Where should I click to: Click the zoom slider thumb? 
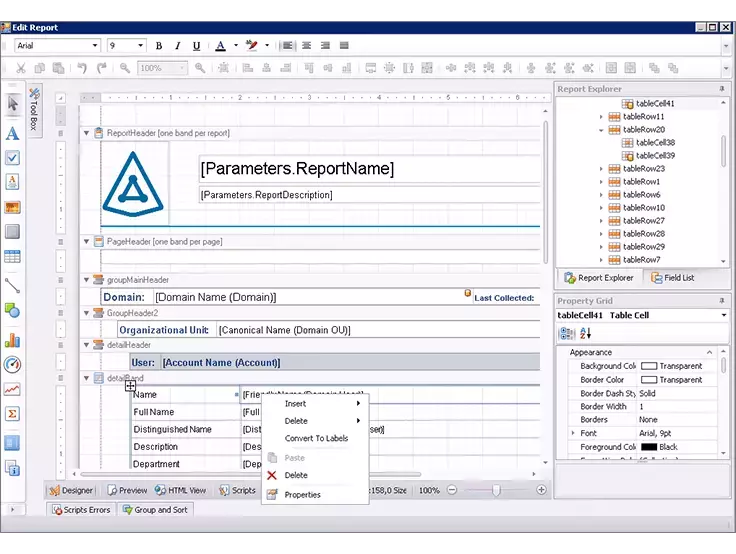[496, 490]
